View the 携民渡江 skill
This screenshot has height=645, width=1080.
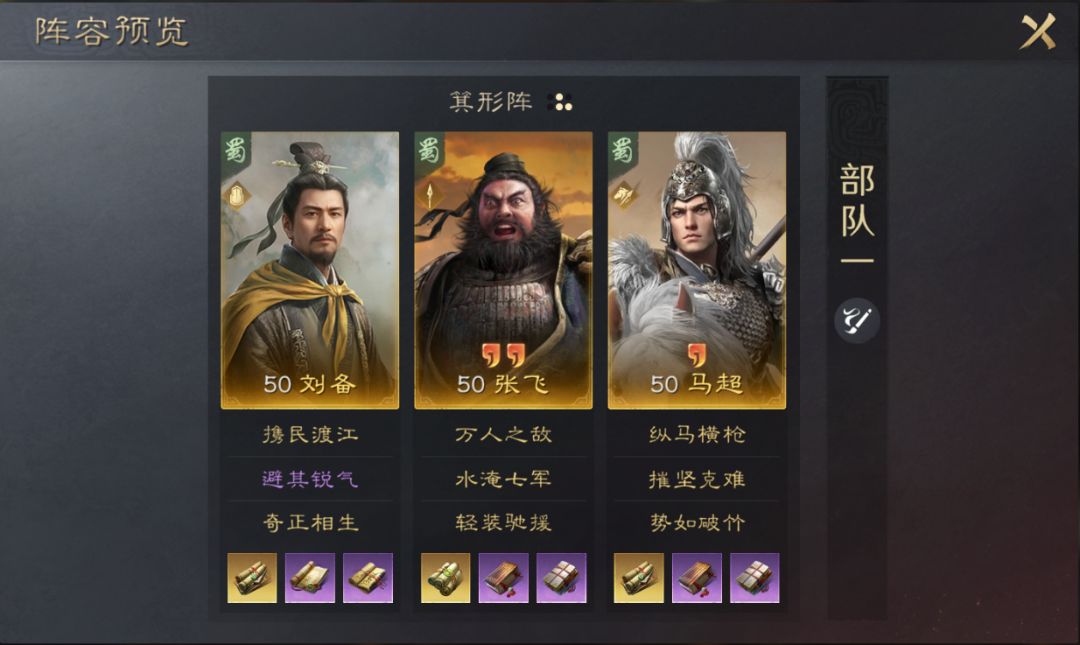click(310, 435)
